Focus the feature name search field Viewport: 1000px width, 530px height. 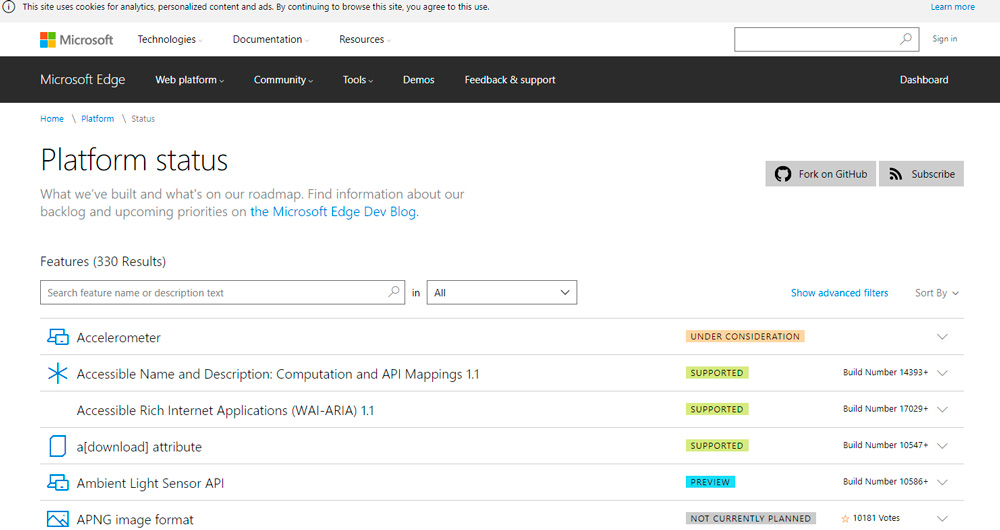[x=215, y=293]
